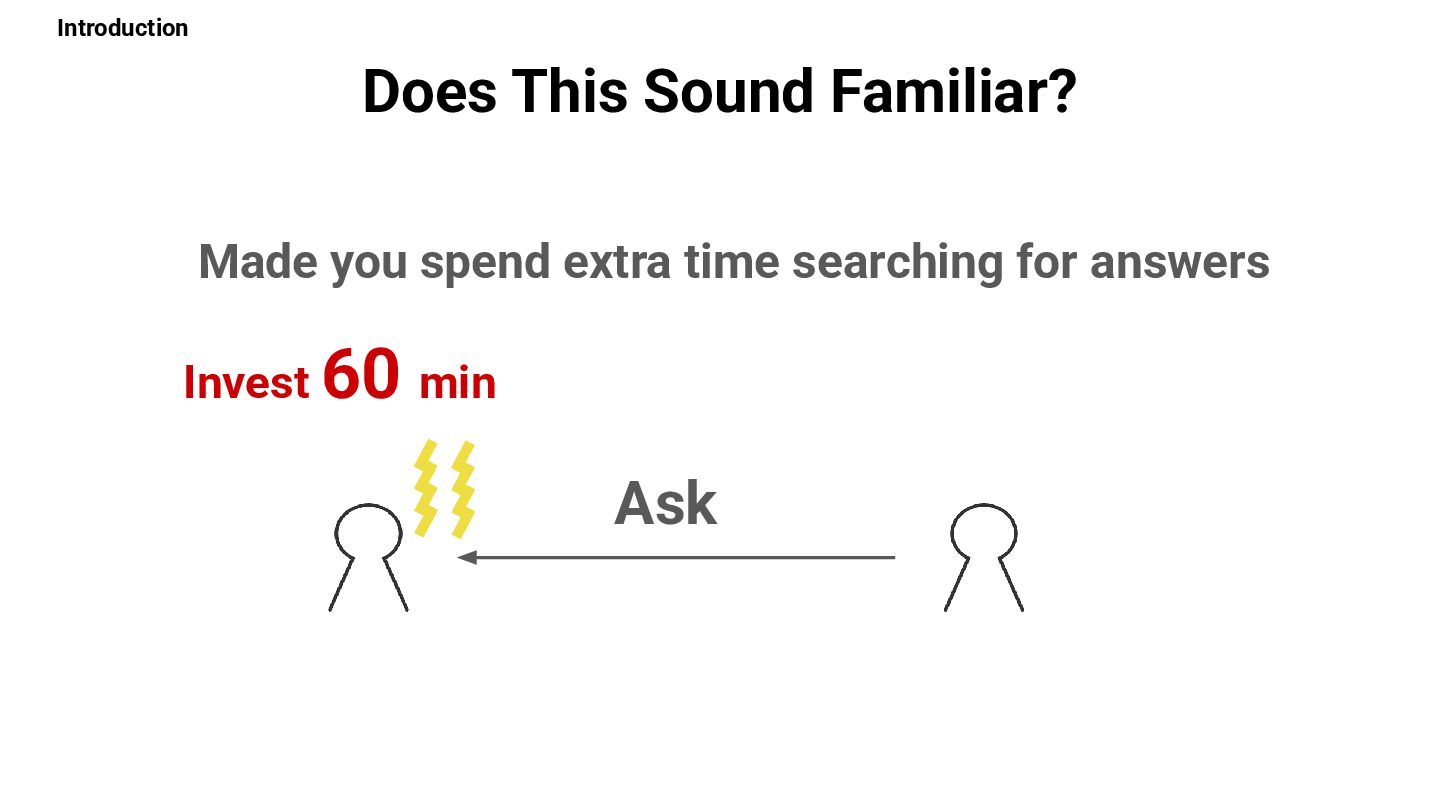Select the word 'Does' in title
Image resolution: width=1440 pixels, height=810 pixels.
pos(429,91)
